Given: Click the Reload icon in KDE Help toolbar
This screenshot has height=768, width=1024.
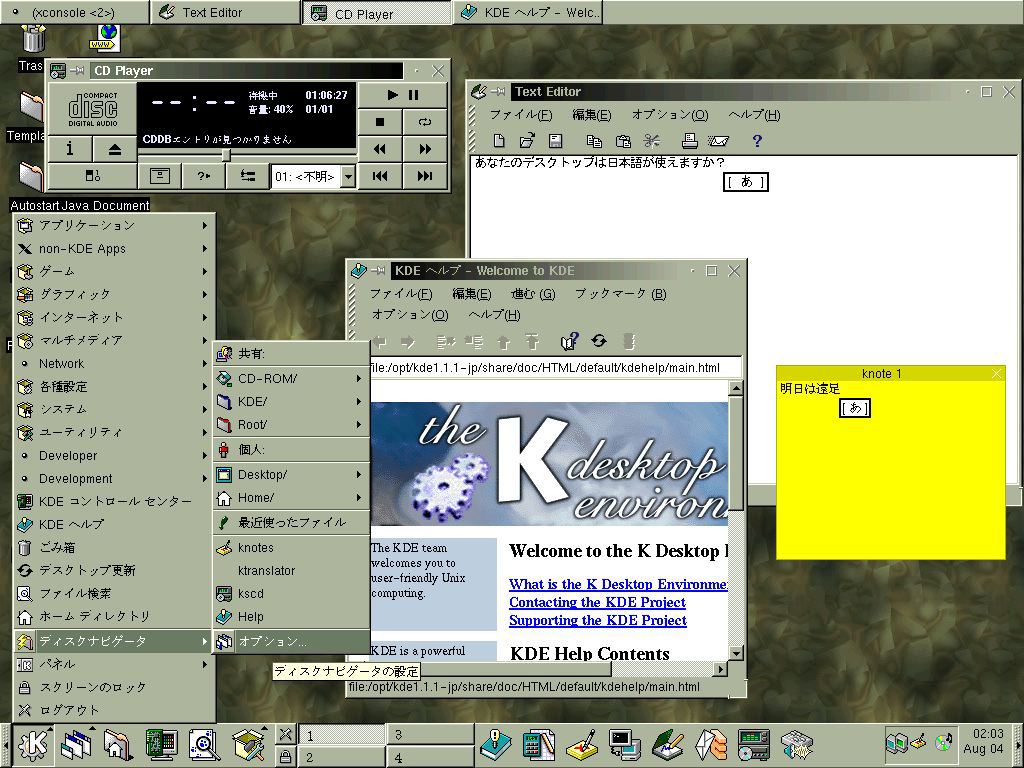Looking at the screenshot, I should point(598,342).
